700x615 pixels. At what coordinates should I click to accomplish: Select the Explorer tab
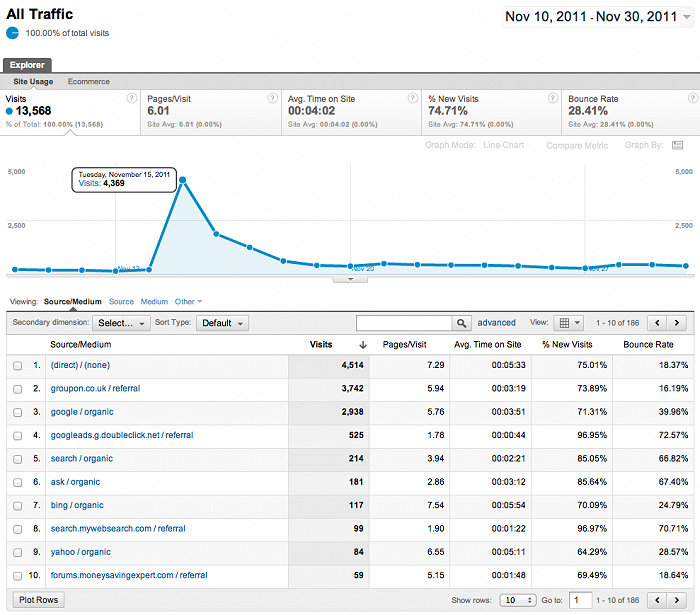tap(27, 65)
